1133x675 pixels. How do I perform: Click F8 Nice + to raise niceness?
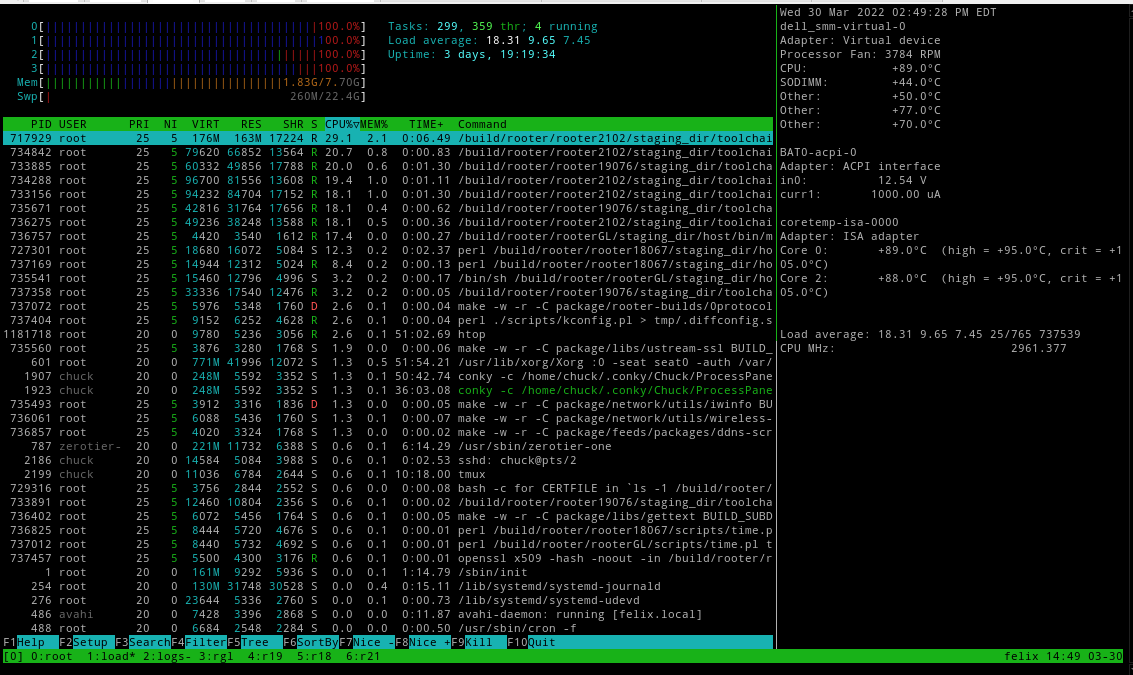(x=428, y=642)
